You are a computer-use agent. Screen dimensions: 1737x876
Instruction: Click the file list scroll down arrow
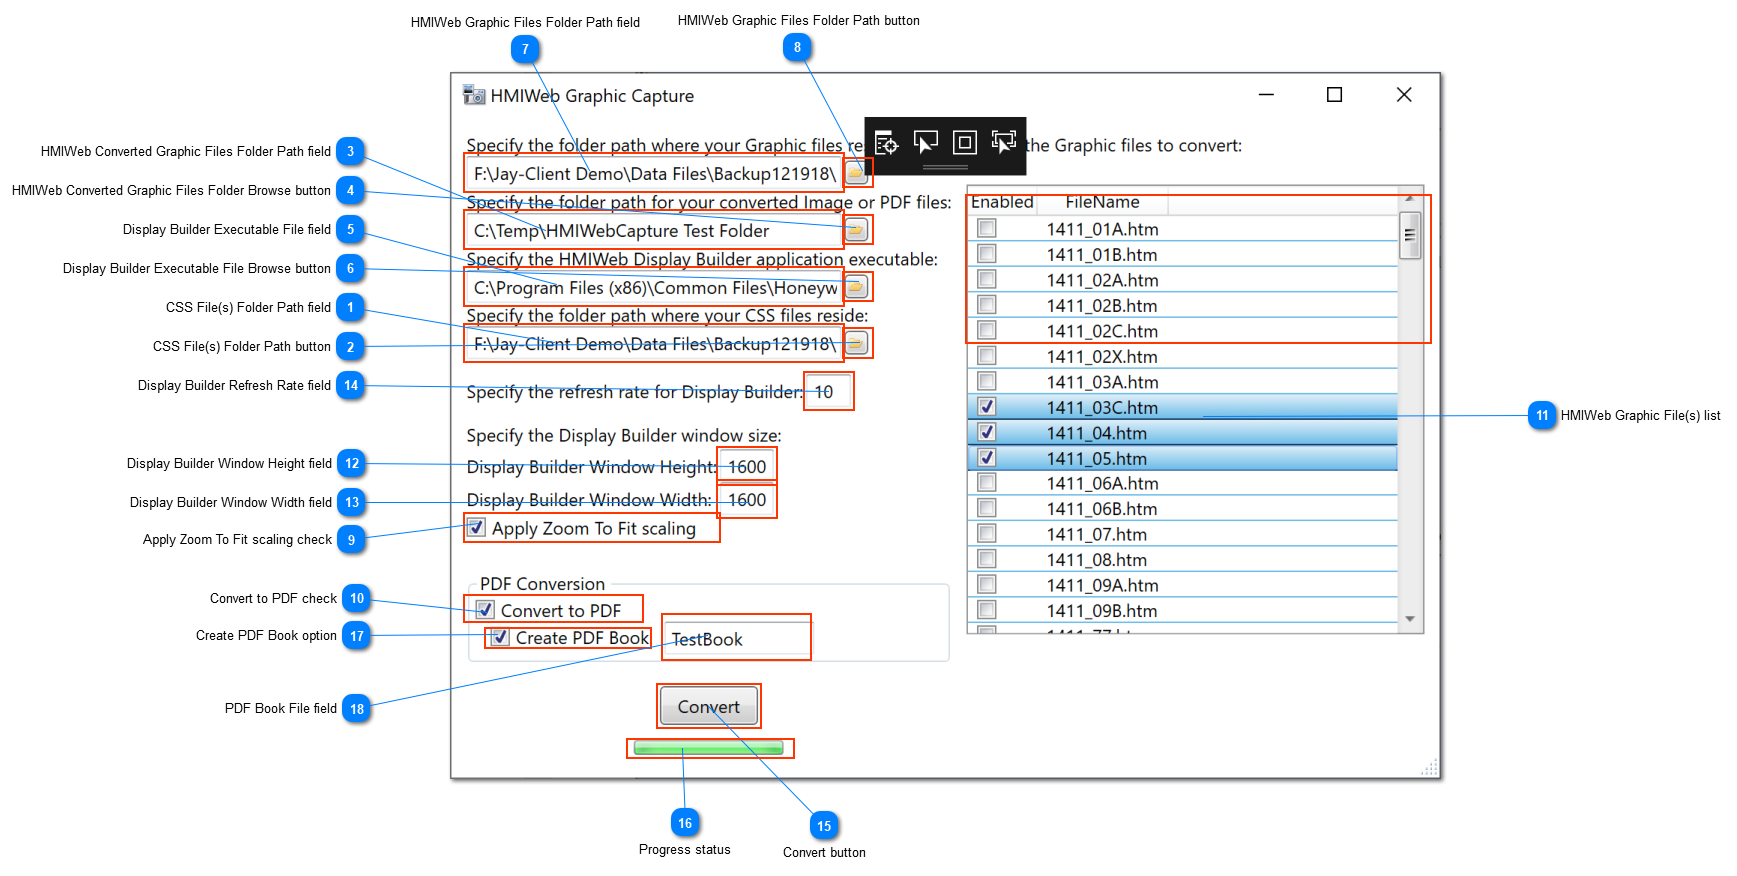pos(1410,619)
